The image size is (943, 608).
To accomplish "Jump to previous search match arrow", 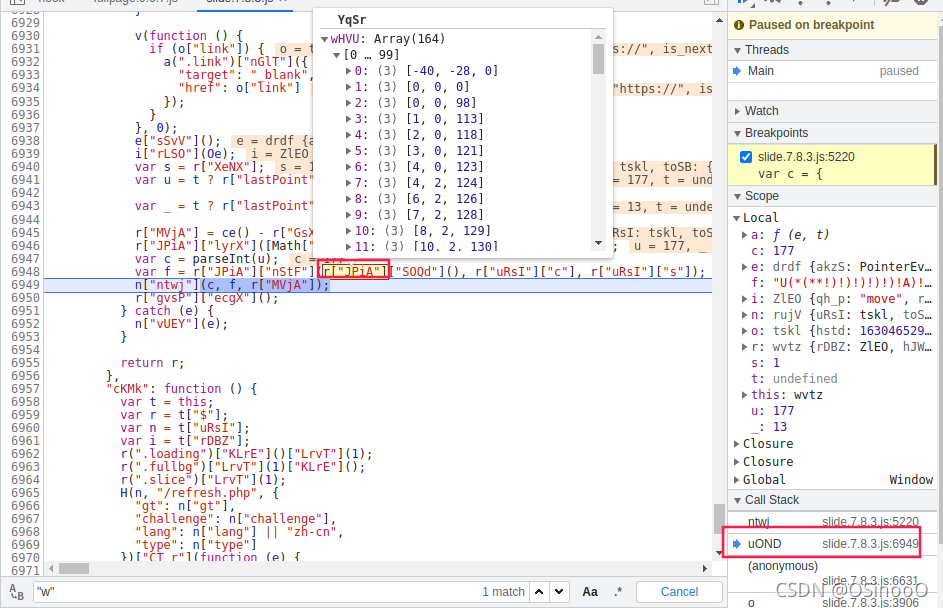I will pyautogui.click(x=539, y=592).
